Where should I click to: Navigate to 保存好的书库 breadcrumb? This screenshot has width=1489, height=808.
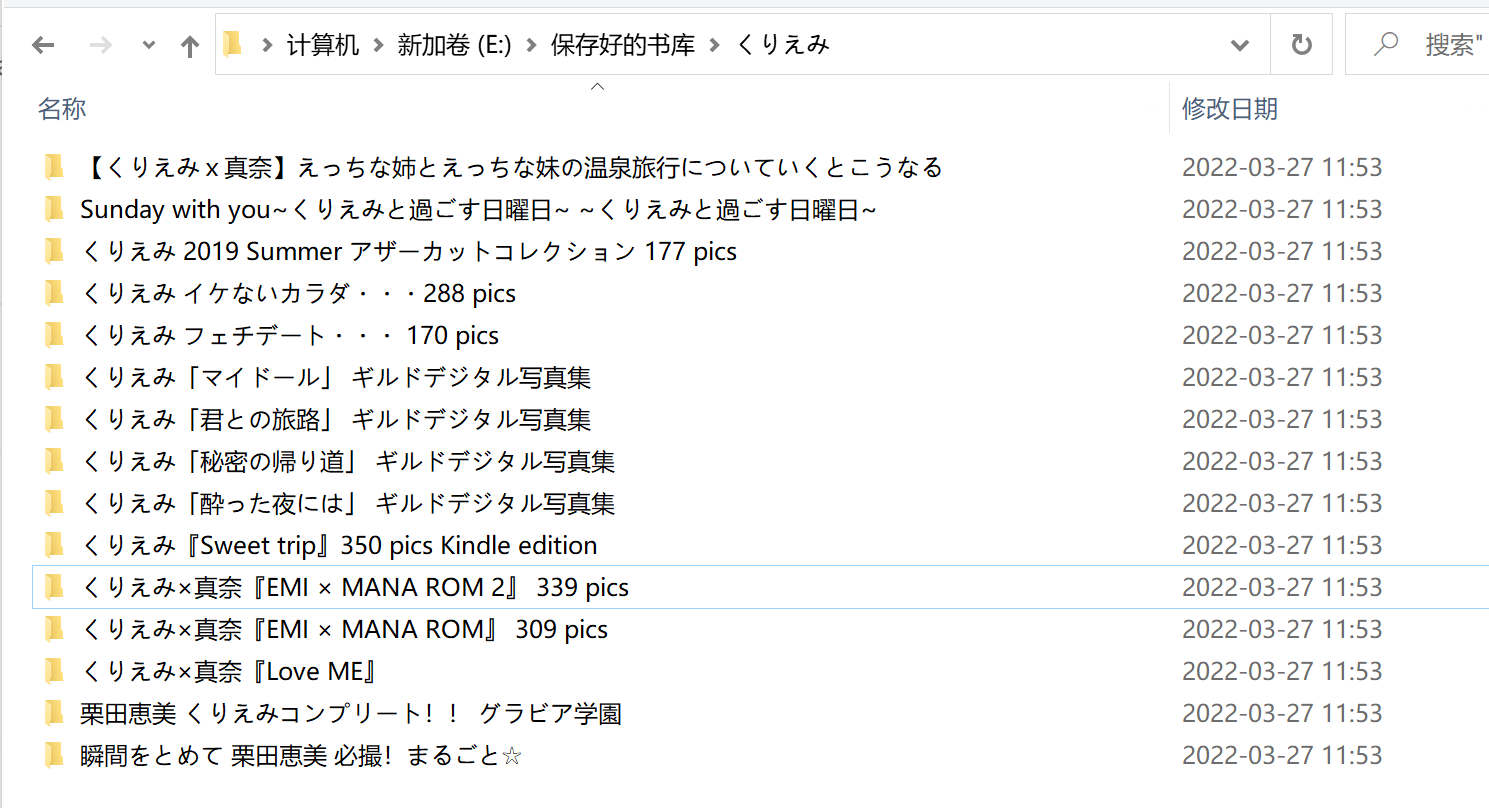pos(622,45)
